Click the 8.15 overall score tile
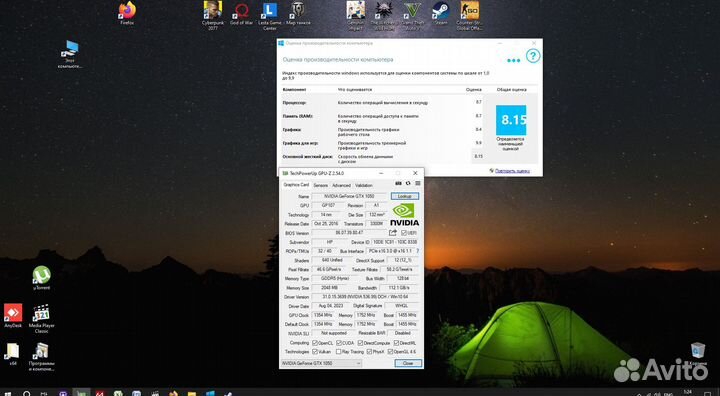 click(511, 120)
